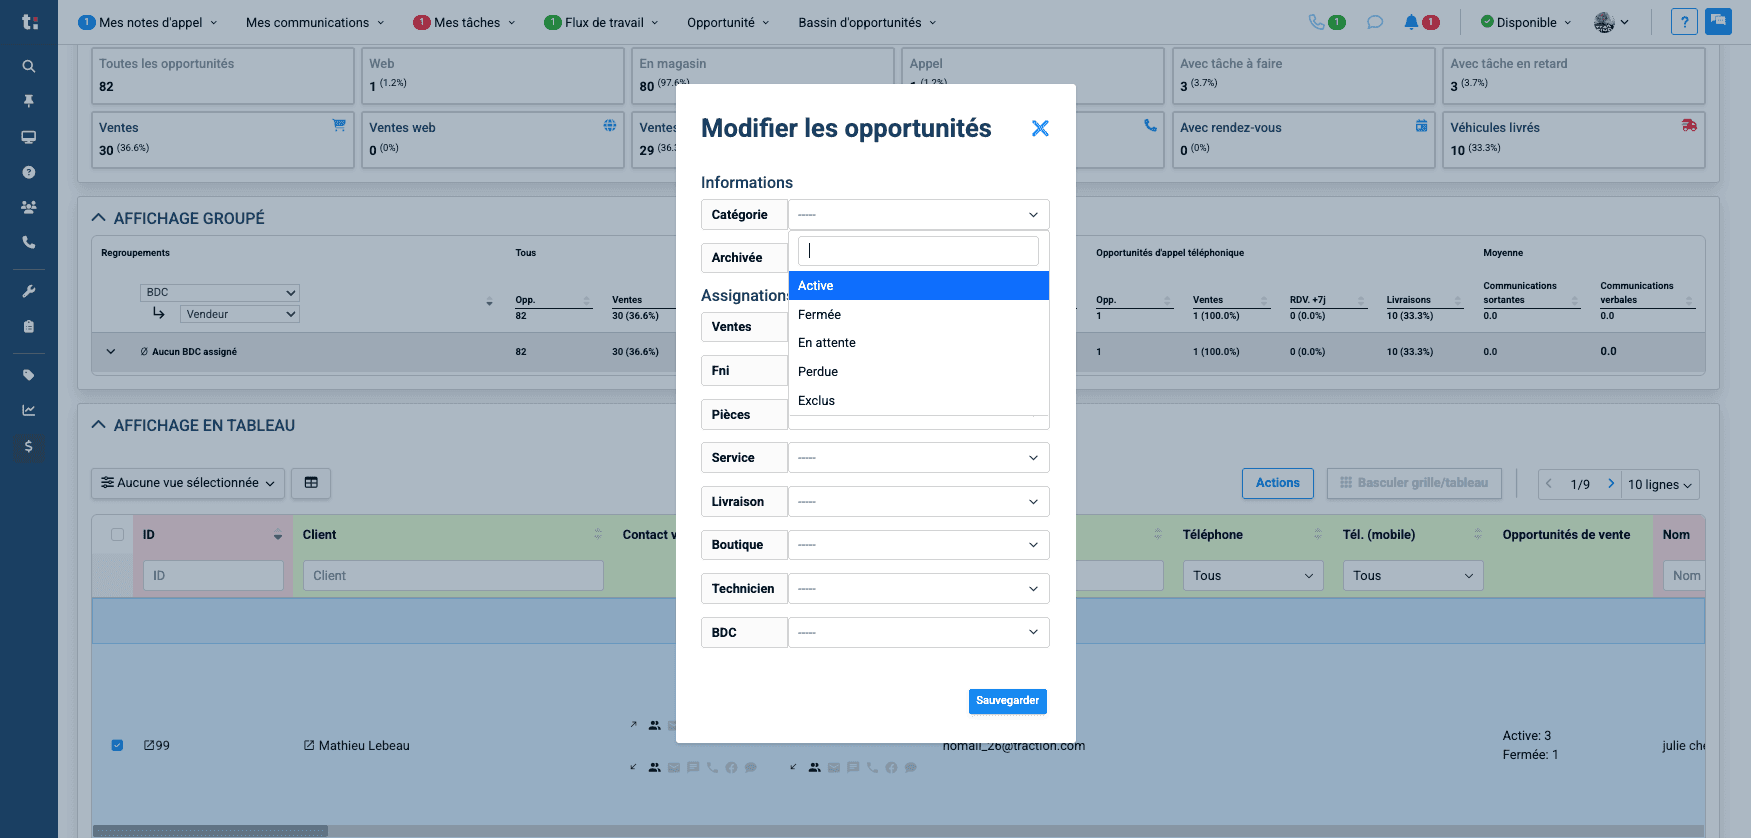1751x838 pixels.
Task: Open the Boutique dropdown in the dialog
Action: pos(919,545)
